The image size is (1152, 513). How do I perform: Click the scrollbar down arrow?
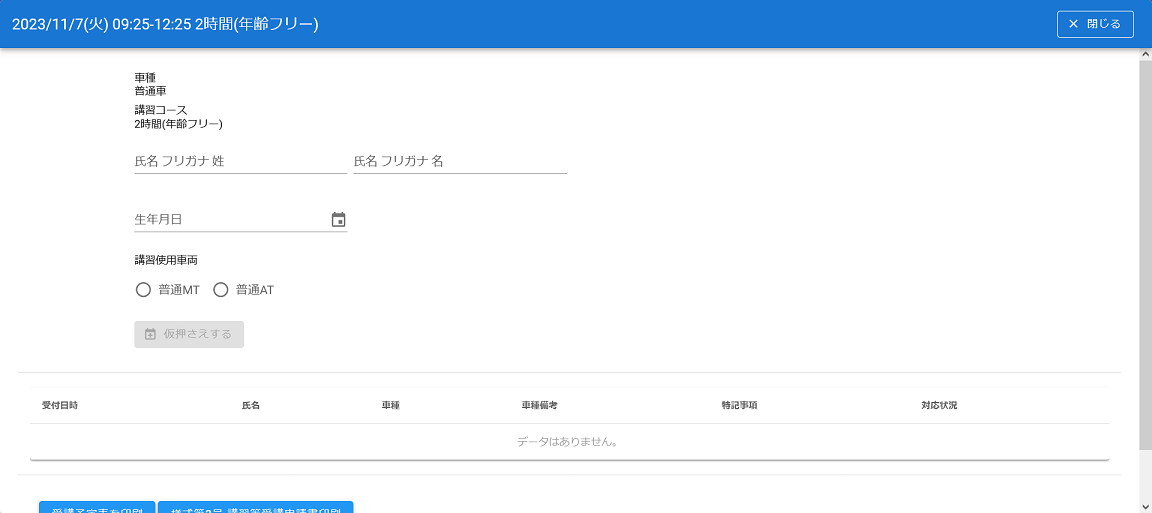[1145, 506]
